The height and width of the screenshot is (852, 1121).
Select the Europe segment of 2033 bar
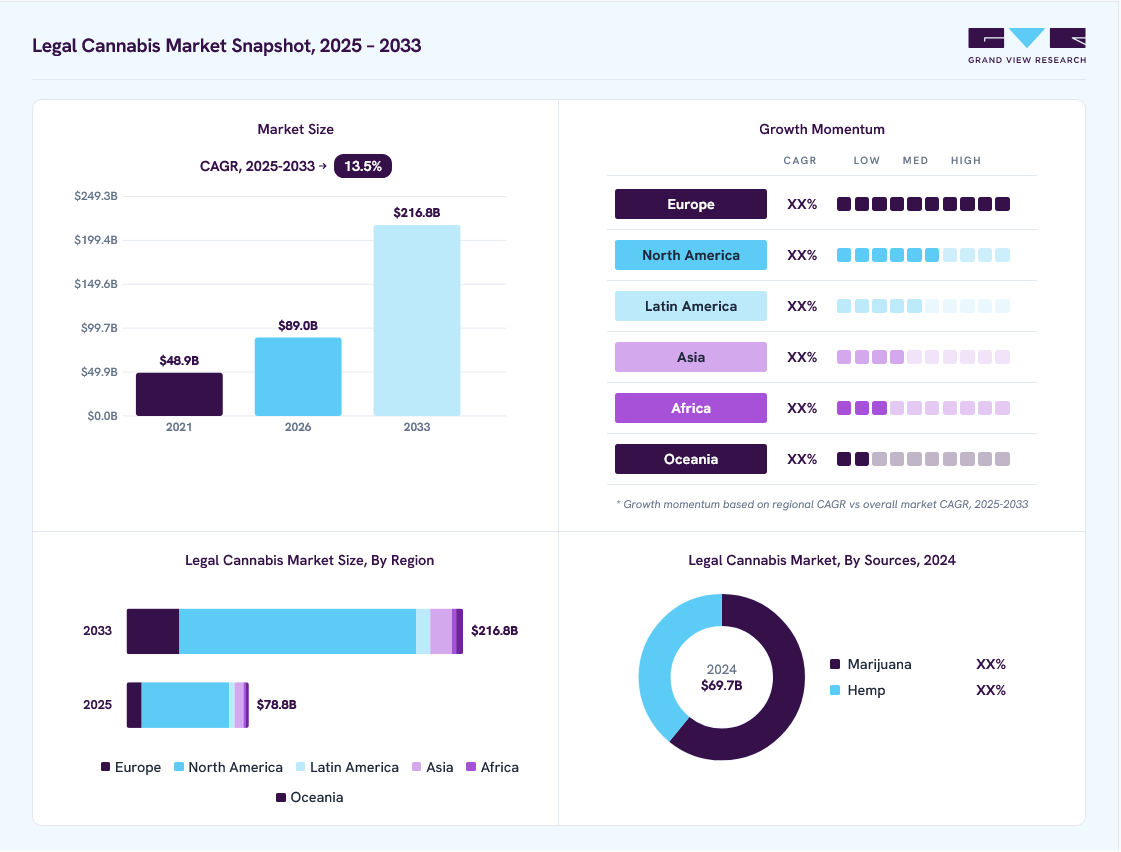pos(153,631)
